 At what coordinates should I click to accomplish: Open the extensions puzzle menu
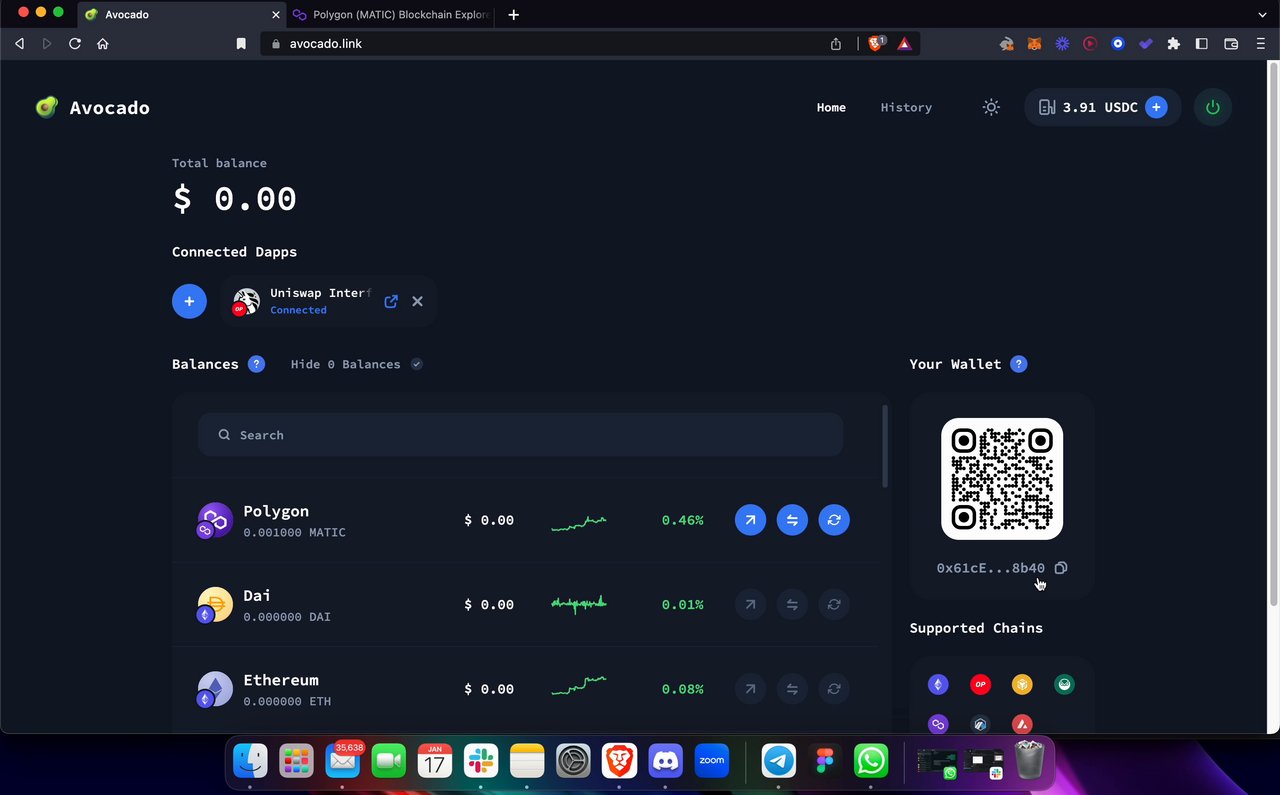(1174, 44)
